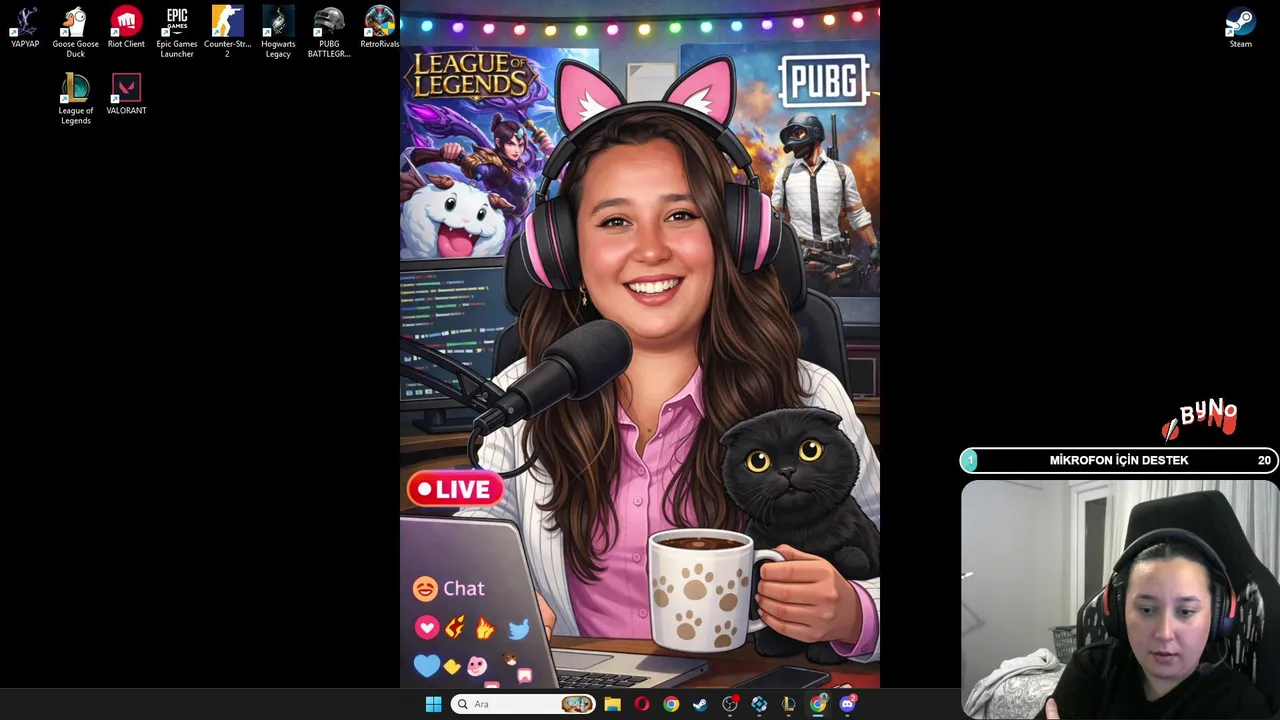Open the VALORANT desktop icon
This screenshot has width=1280, height=720.
126,95
